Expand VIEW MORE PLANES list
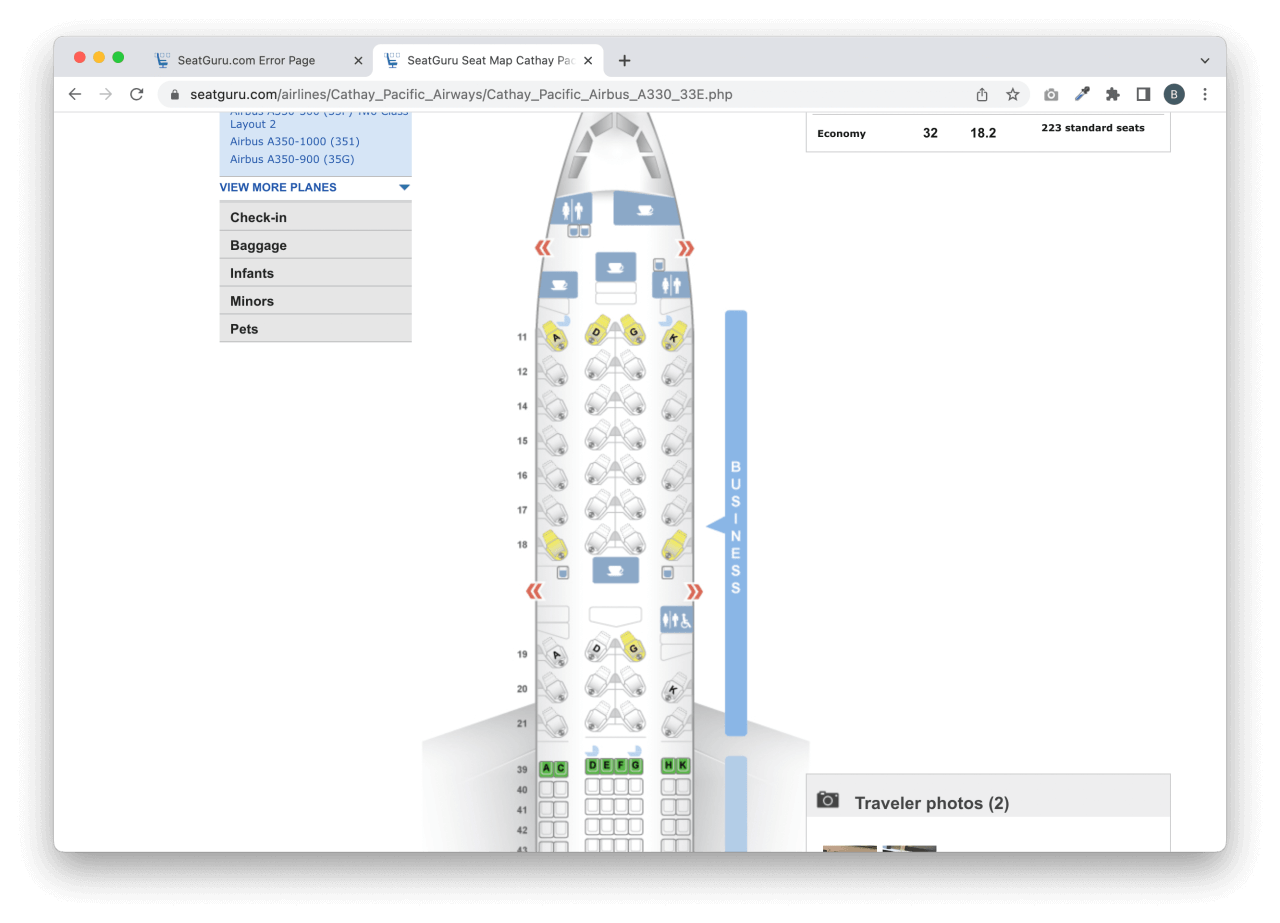This screenshot has width=1280, height=923. coord(315,187)
